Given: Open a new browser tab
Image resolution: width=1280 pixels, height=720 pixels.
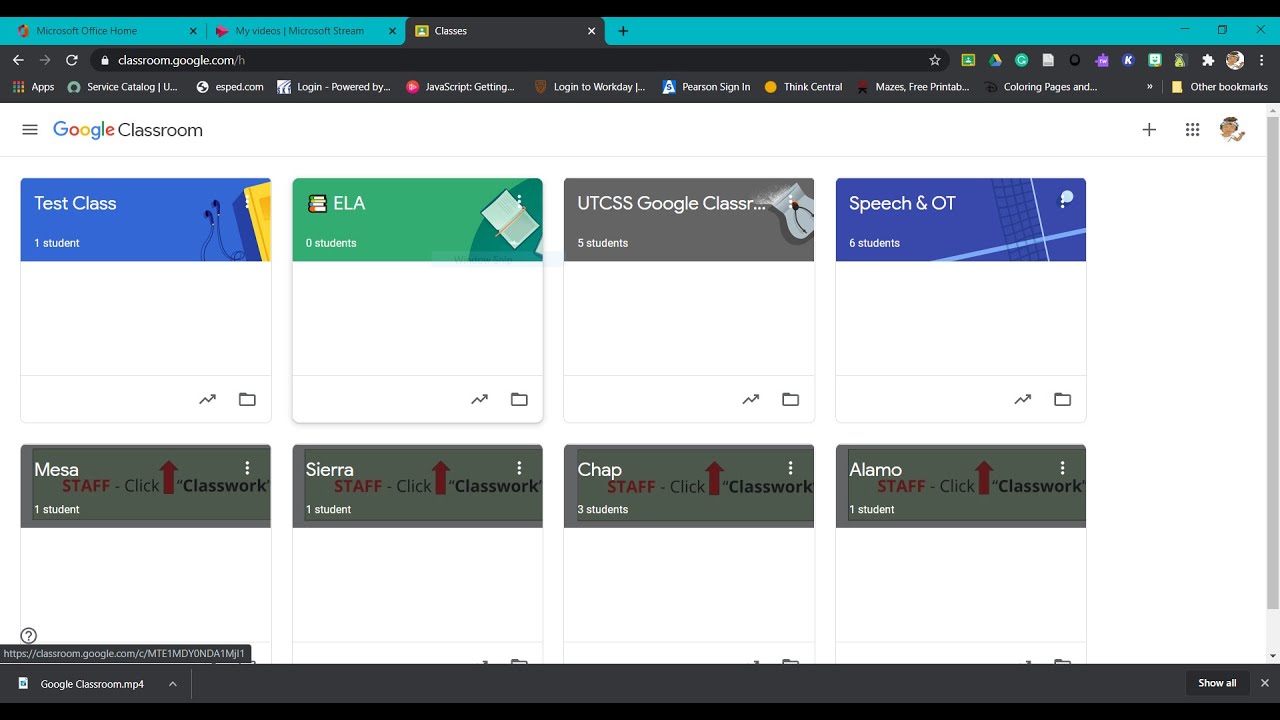Looking at the screenshot, I should point(623,31).
